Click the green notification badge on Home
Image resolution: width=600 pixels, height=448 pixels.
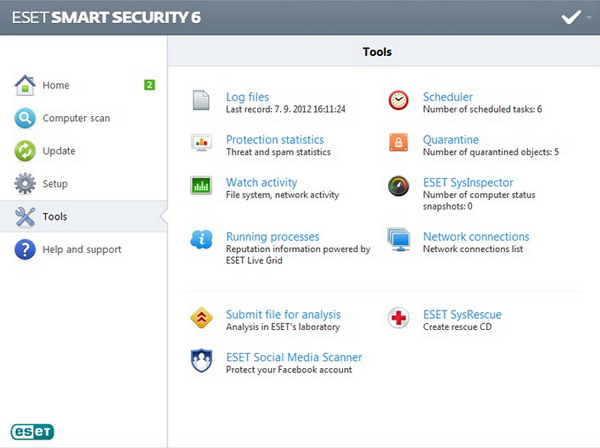click(x=150, y=85)
